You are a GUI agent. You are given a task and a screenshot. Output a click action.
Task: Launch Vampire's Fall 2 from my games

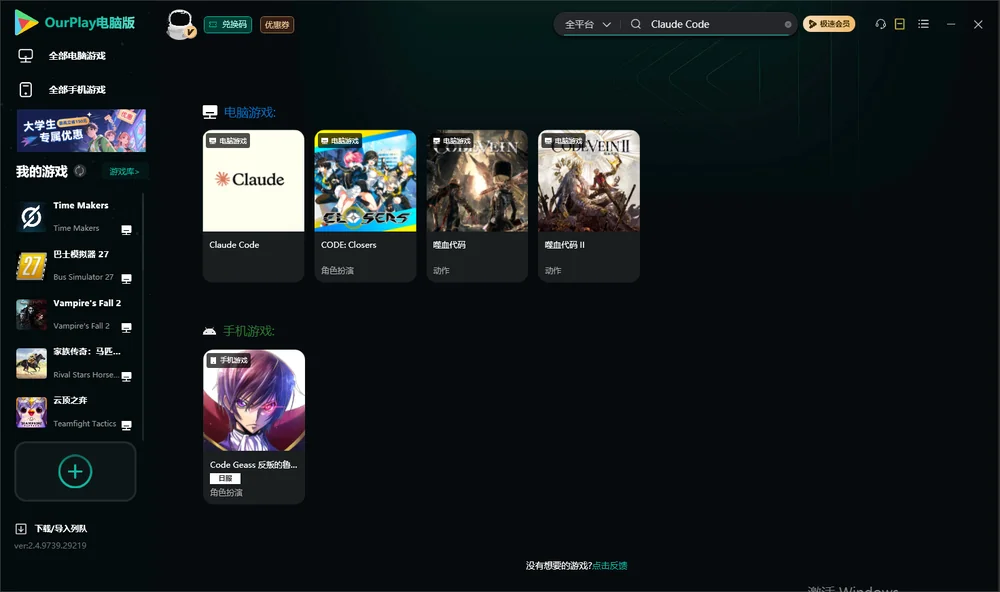pos(74,314)
